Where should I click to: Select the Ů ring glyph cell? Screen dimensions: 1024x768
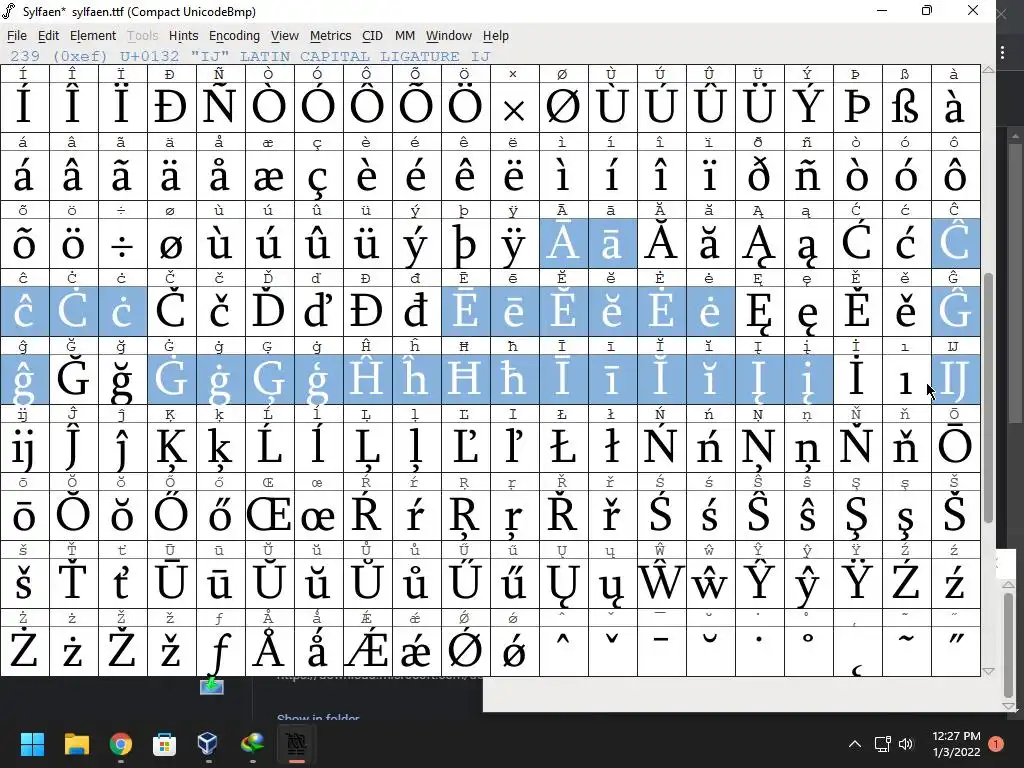coord(368,583)
